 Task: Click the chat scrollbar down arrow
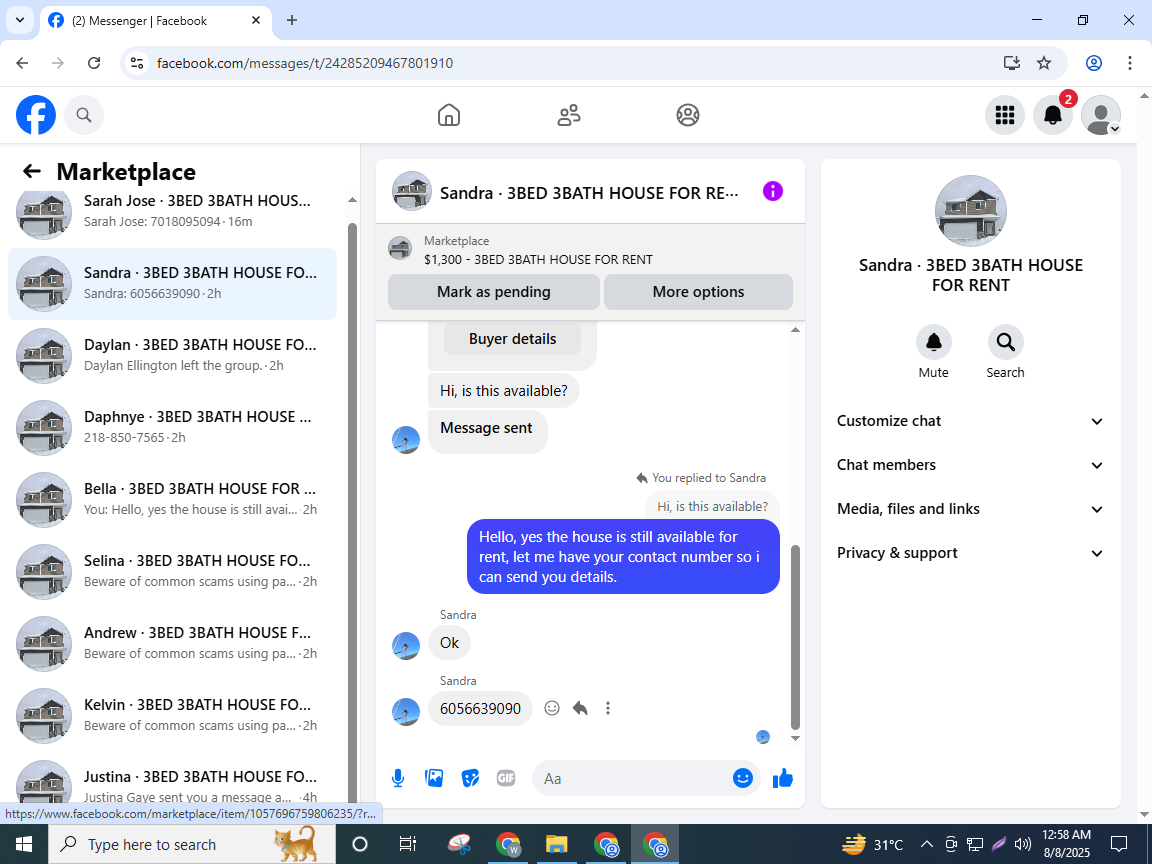click(795, 738)
